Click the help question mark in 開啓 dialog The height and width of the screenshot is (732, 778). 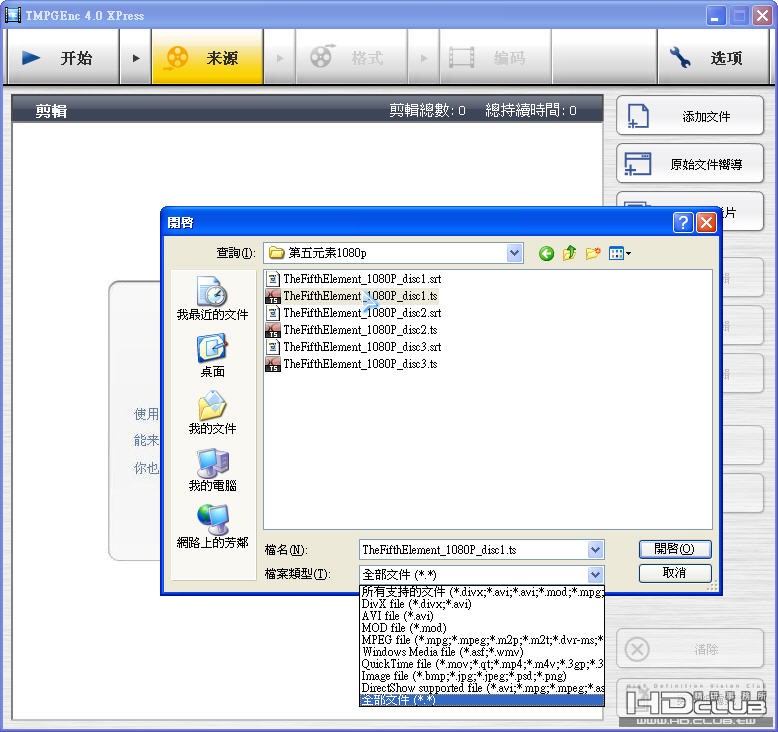pyautogui.click(x=683, y=222)
